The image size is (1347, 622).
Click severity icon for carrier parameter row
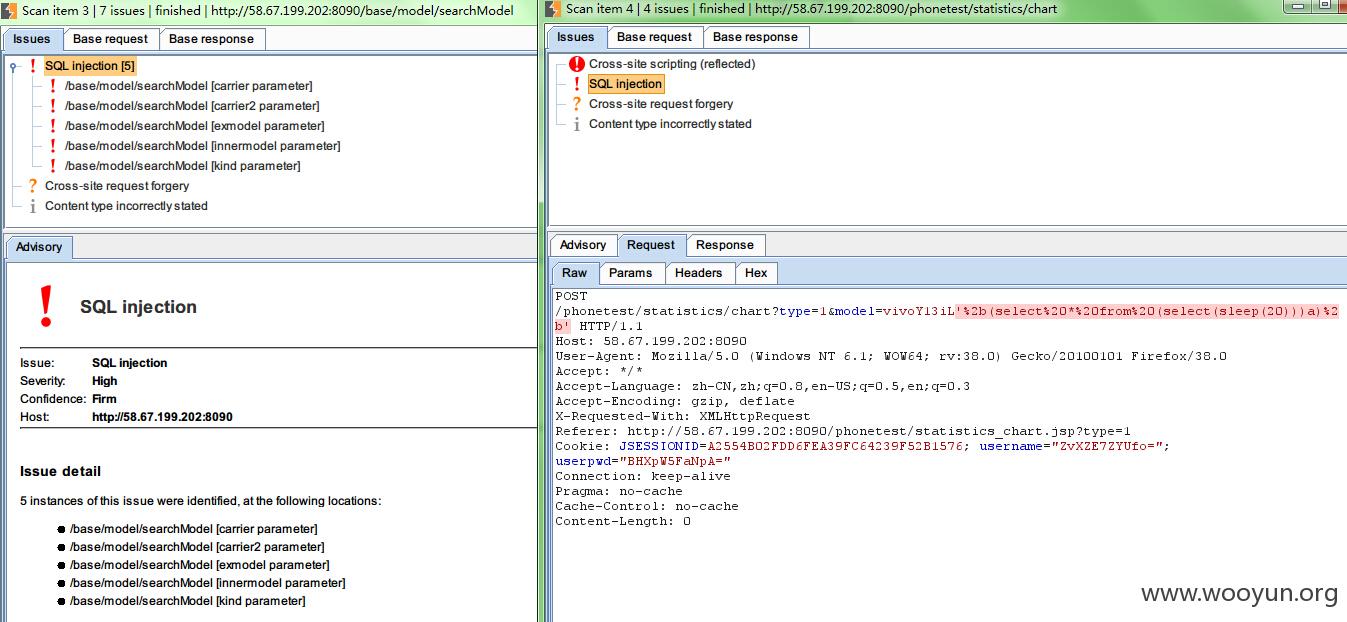point(52,86)
